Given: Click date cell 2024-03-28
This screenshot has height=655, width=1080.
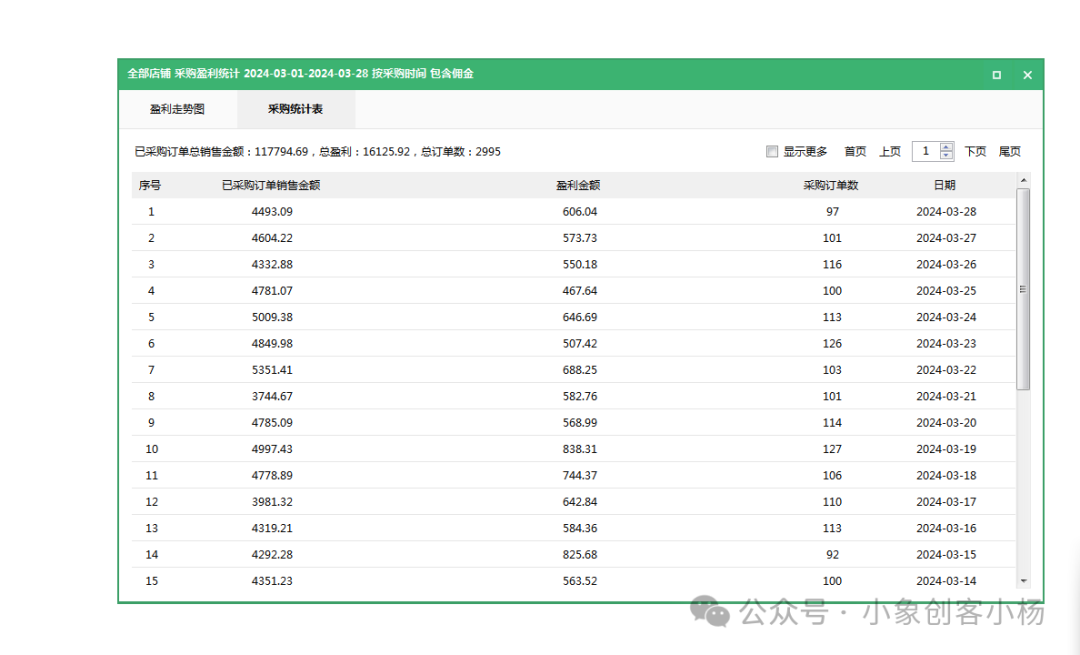Looking at the screenshot, I should coord(946,212).
